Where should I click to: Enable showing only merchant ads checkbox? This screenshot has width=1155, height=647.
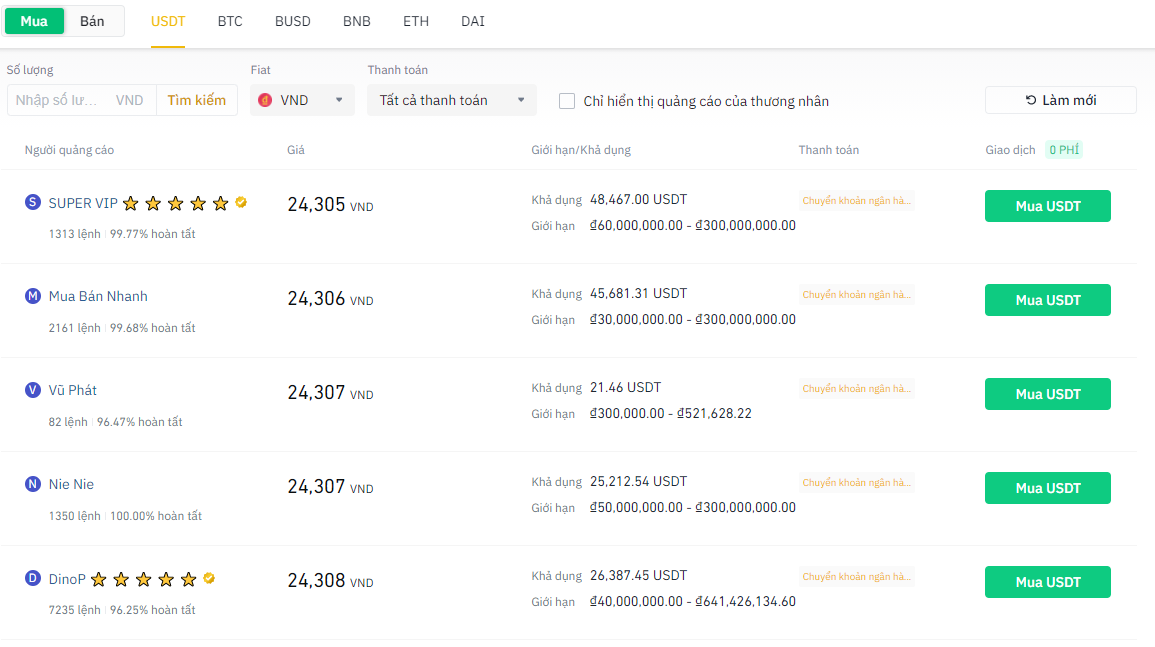pos(567,101)
